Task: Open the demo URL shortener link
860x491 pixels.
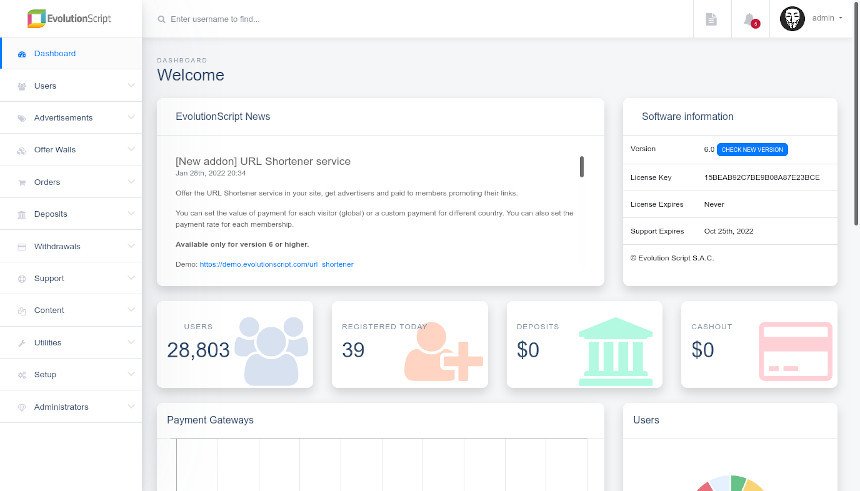Action: [x=276, y=264]
